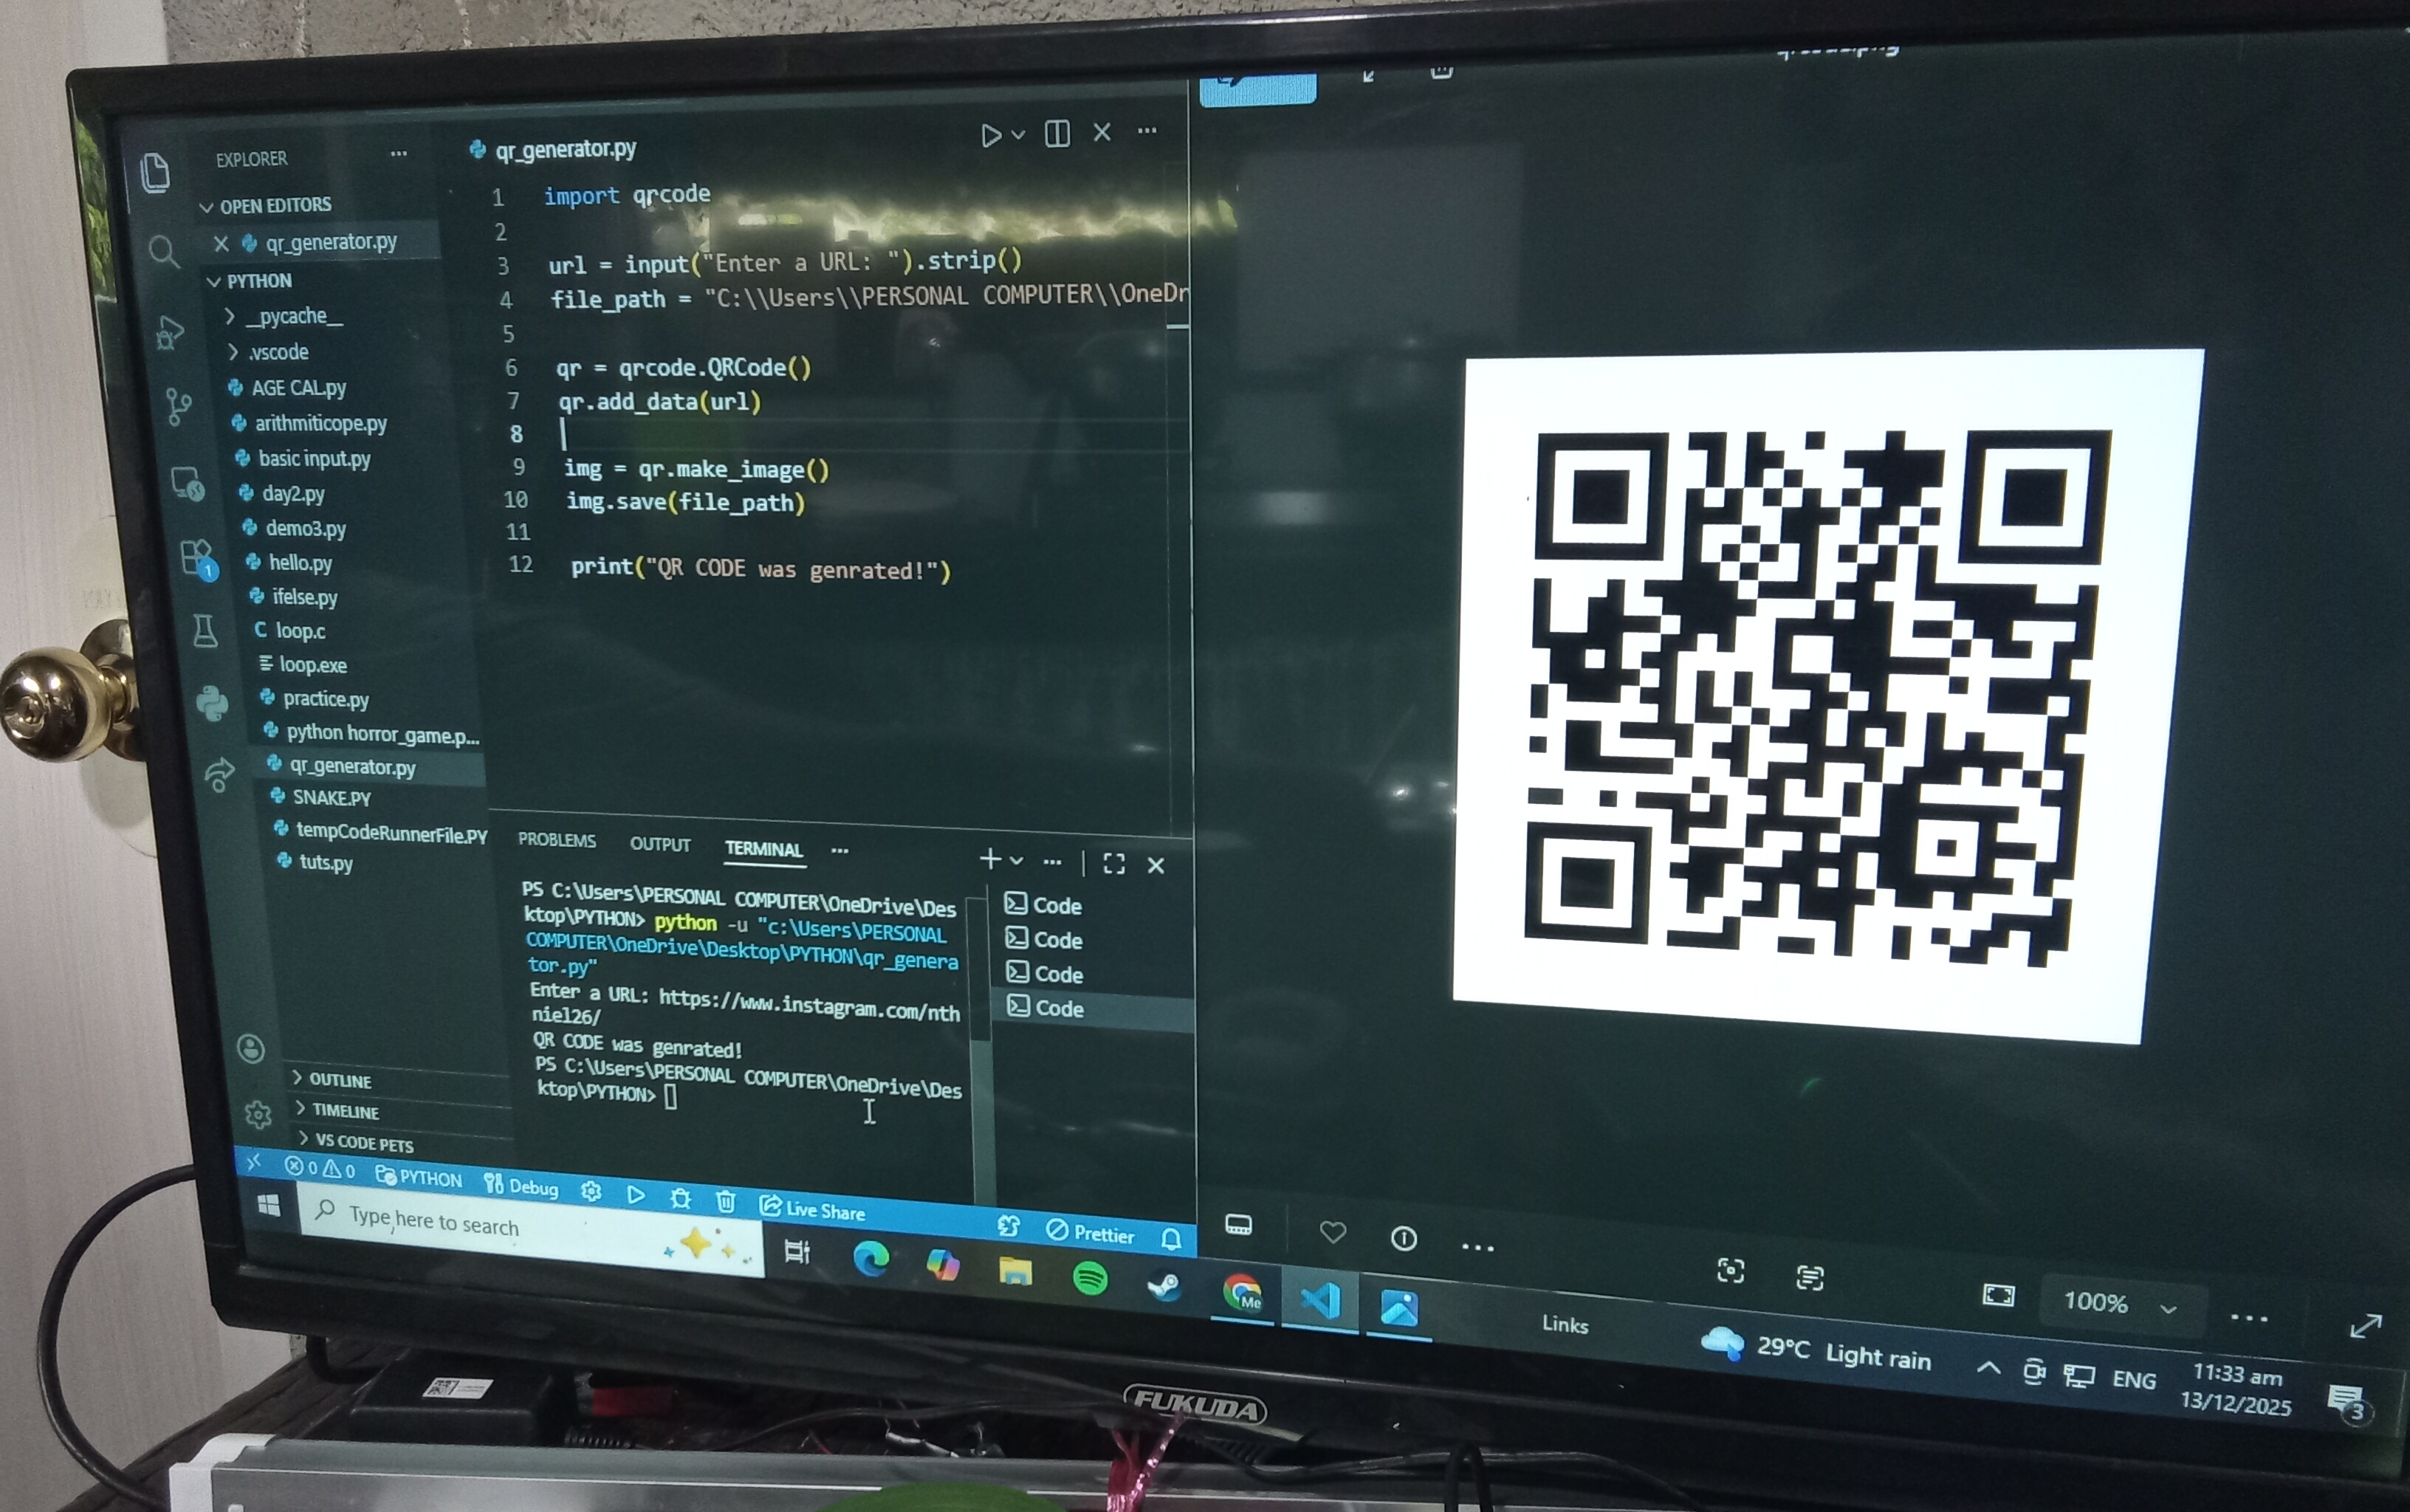Click Live Share in status bar
This screenshot has width=2410, height=1512.
click(813, 1209)
